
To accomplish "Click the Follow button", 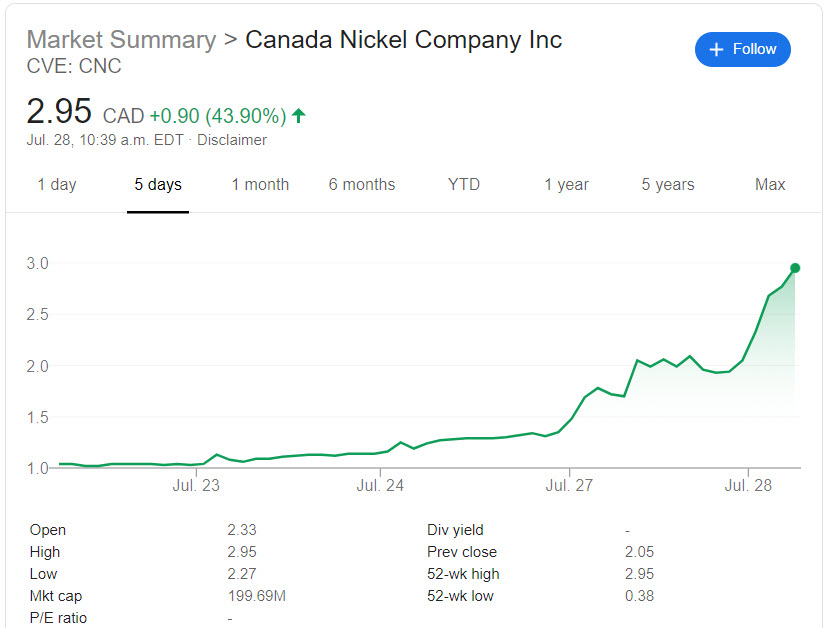I will [x=742, y=49].
